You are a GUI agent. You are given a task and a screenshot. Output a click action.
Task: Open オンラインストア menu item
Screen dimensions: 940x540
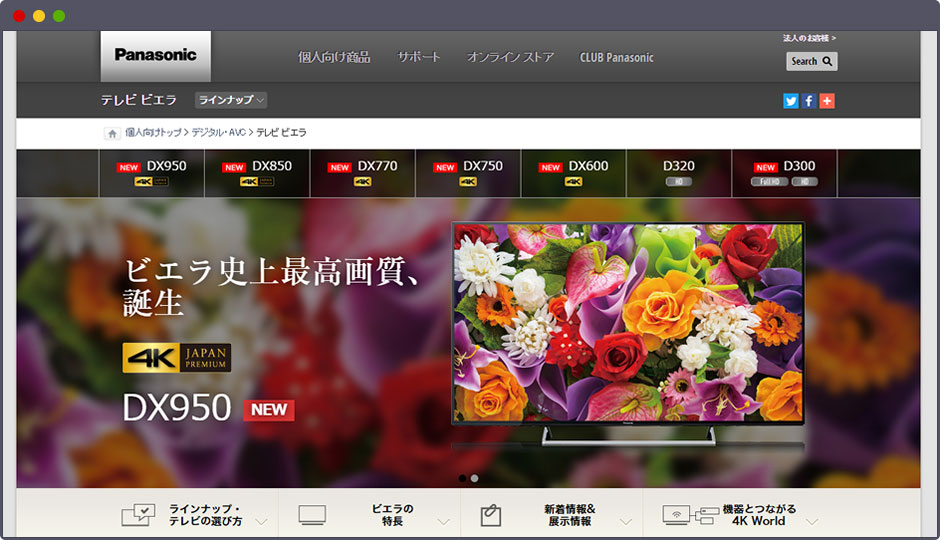point(510,58)
